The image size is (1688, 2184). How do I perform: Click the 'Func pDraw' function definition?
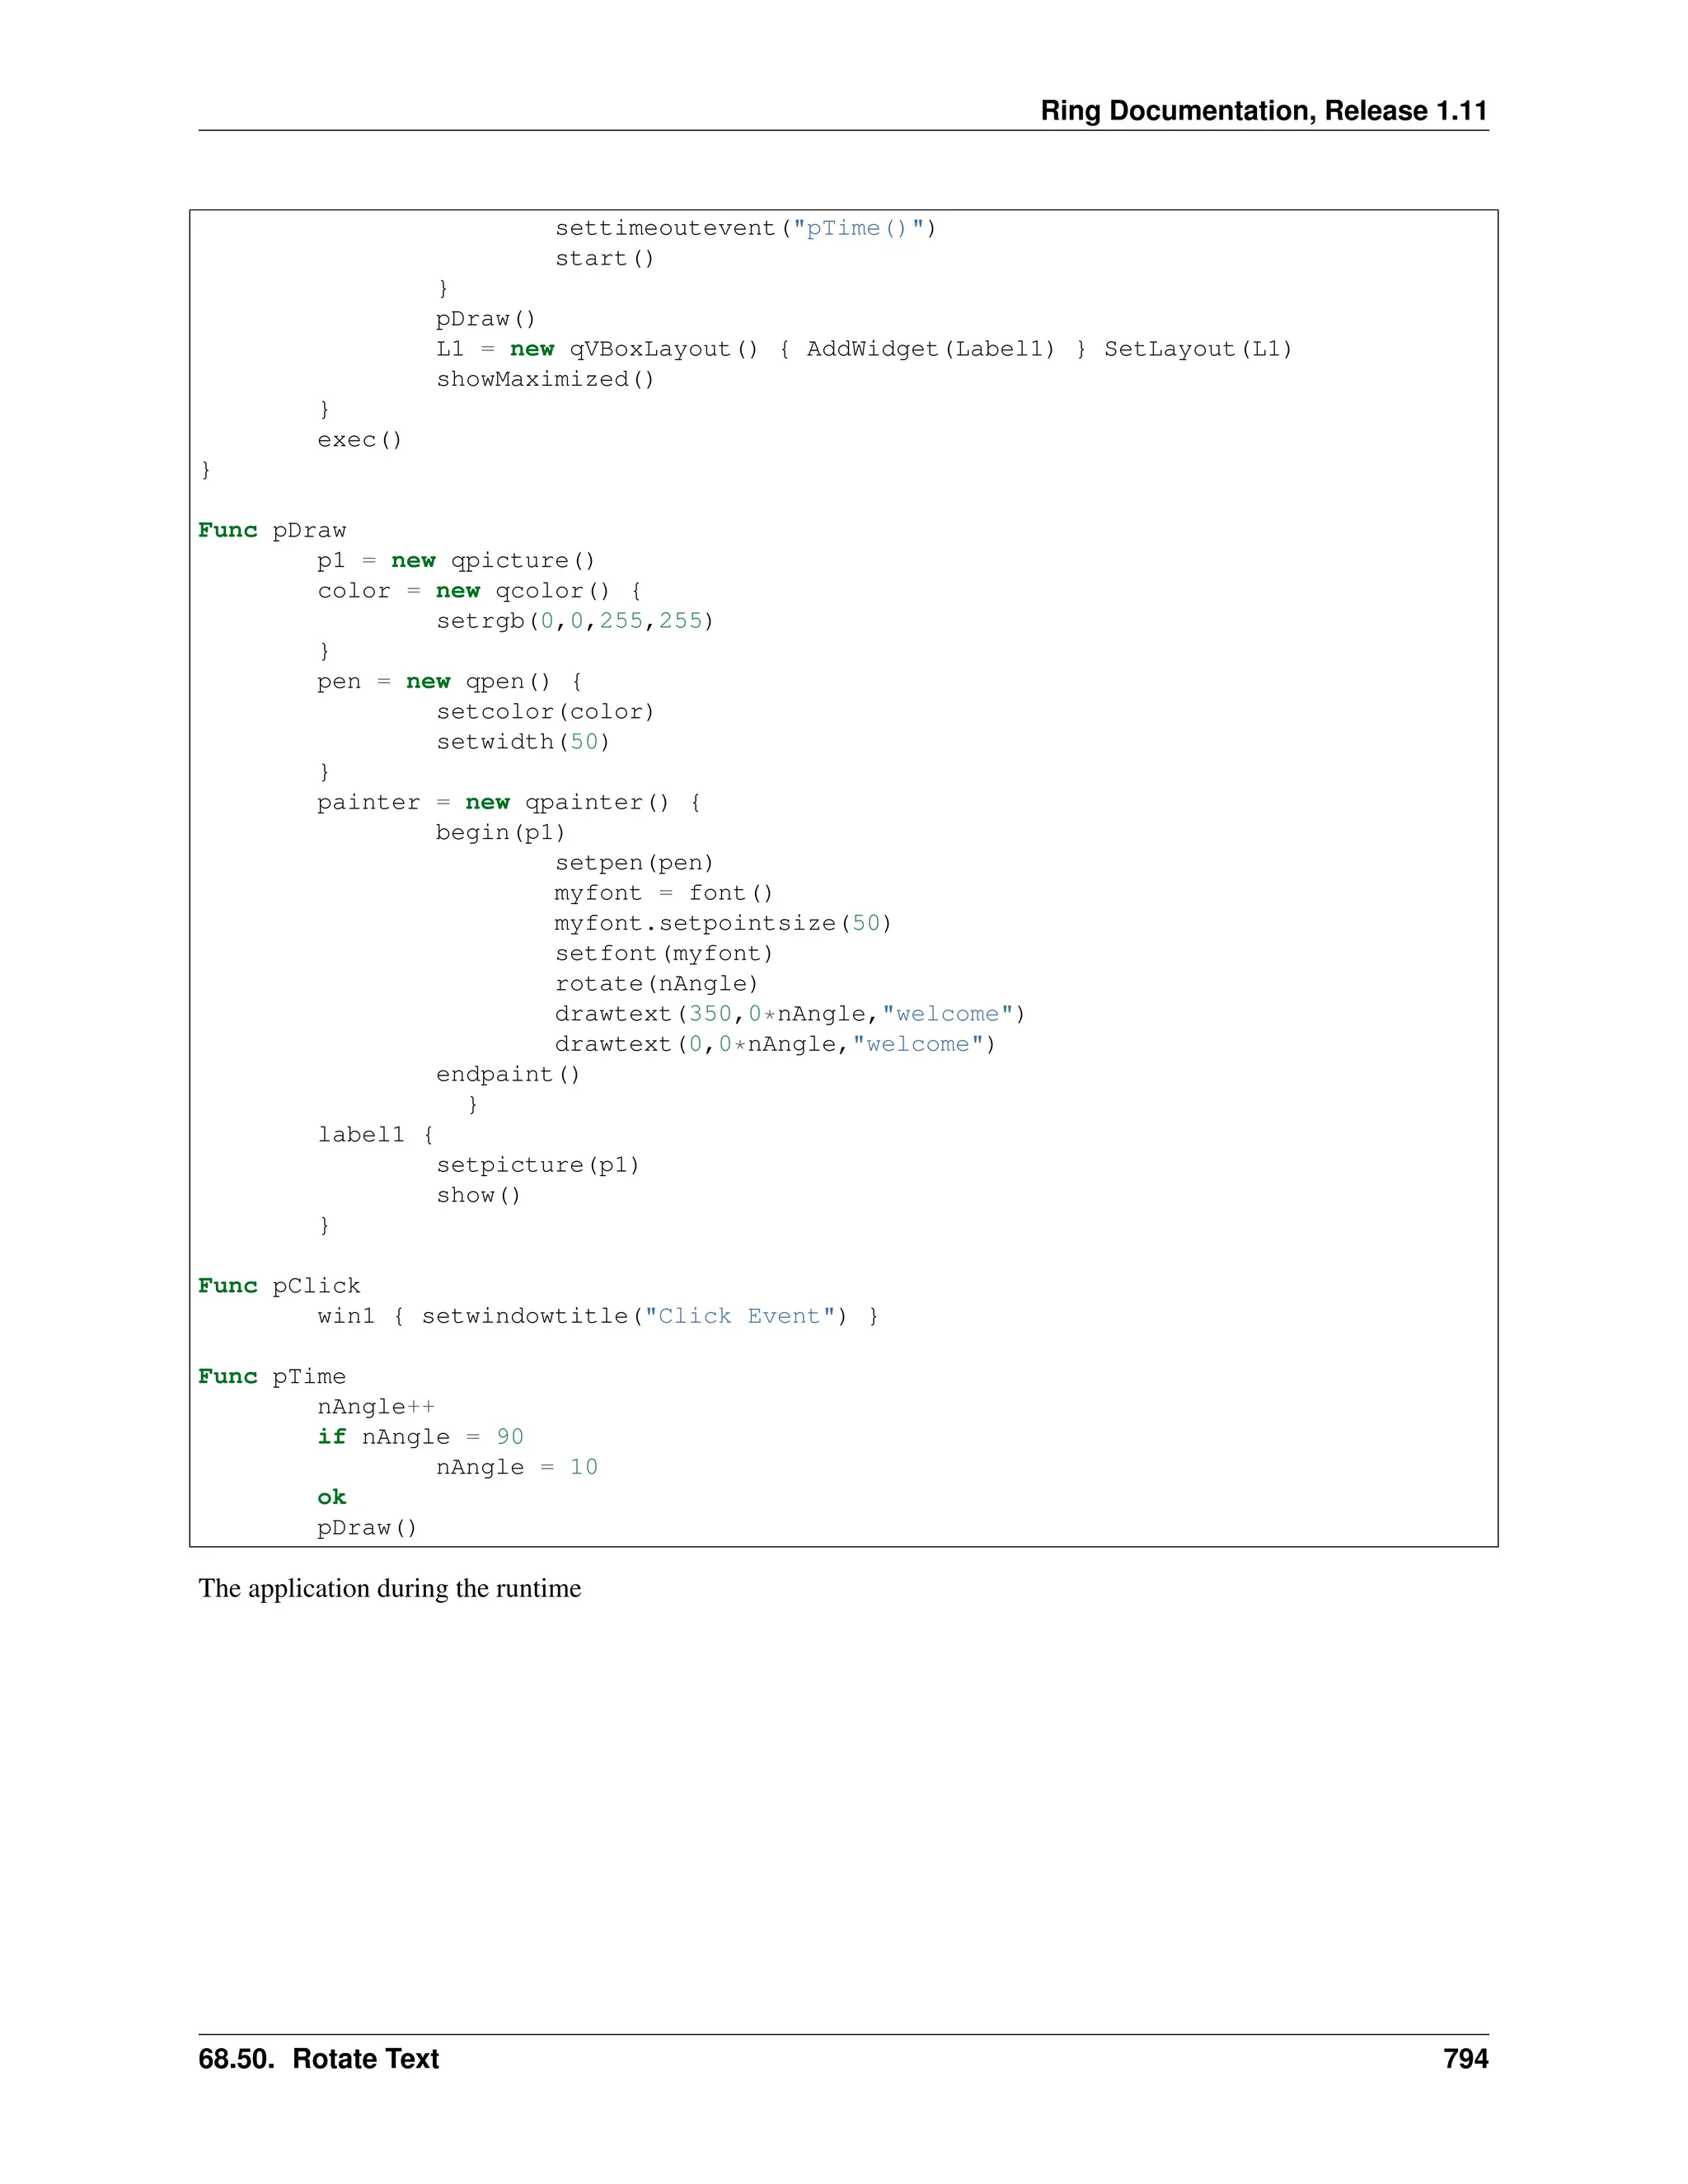tap(272, 530)
